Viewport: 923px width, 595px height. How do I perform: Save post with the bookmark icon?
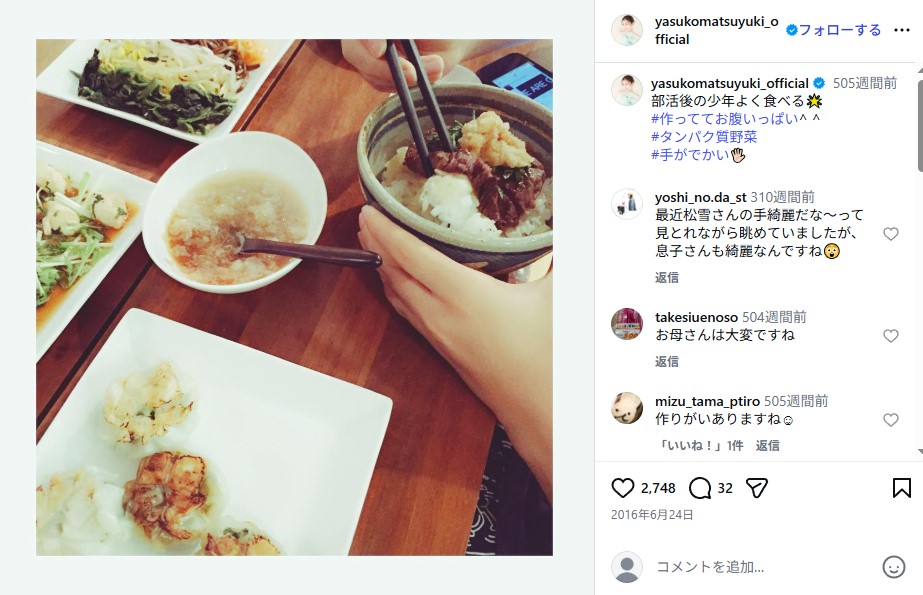(x=901, y=488)
